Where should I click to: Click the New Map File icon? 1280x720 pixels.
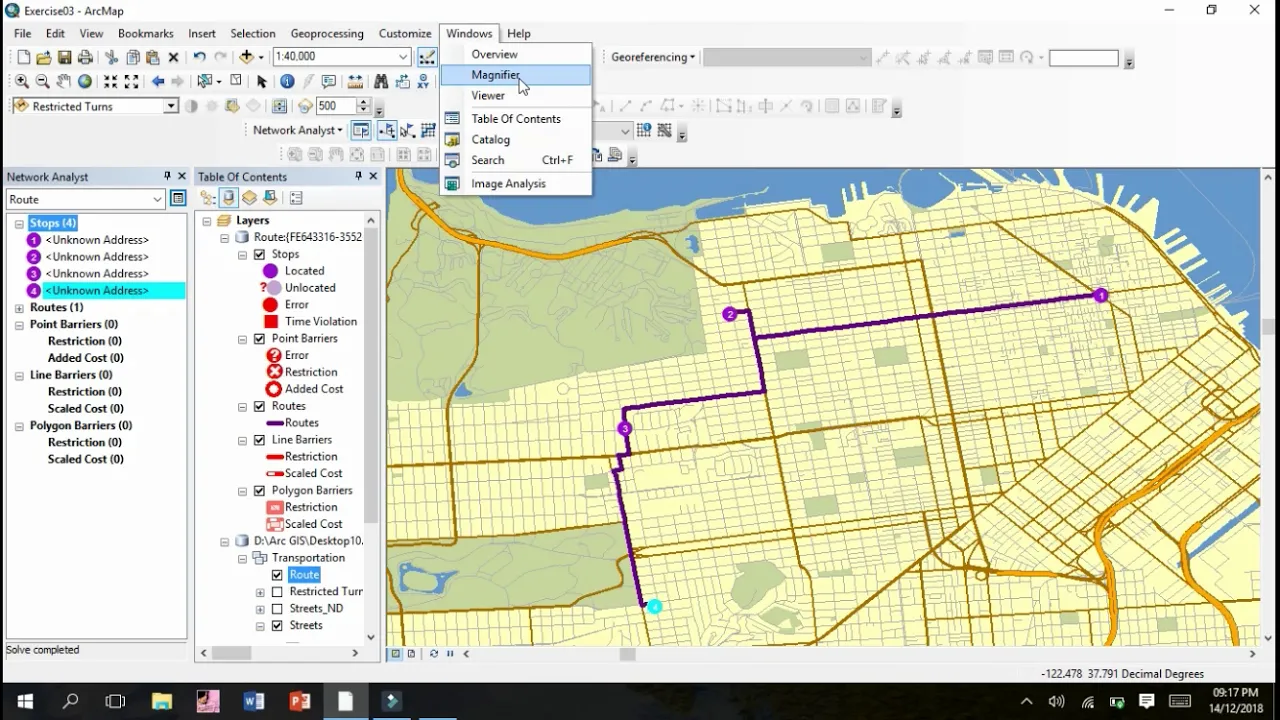click(x=24, y=58)
